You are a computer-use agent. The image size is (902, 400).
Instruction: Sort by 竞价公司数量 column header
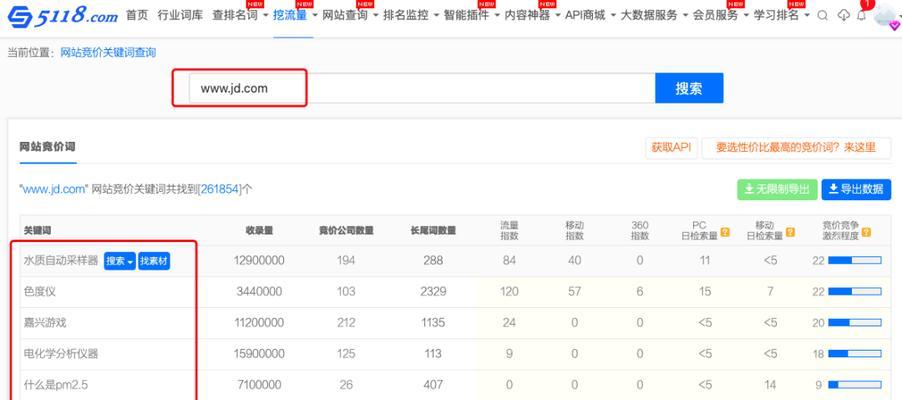pos(346,231)
